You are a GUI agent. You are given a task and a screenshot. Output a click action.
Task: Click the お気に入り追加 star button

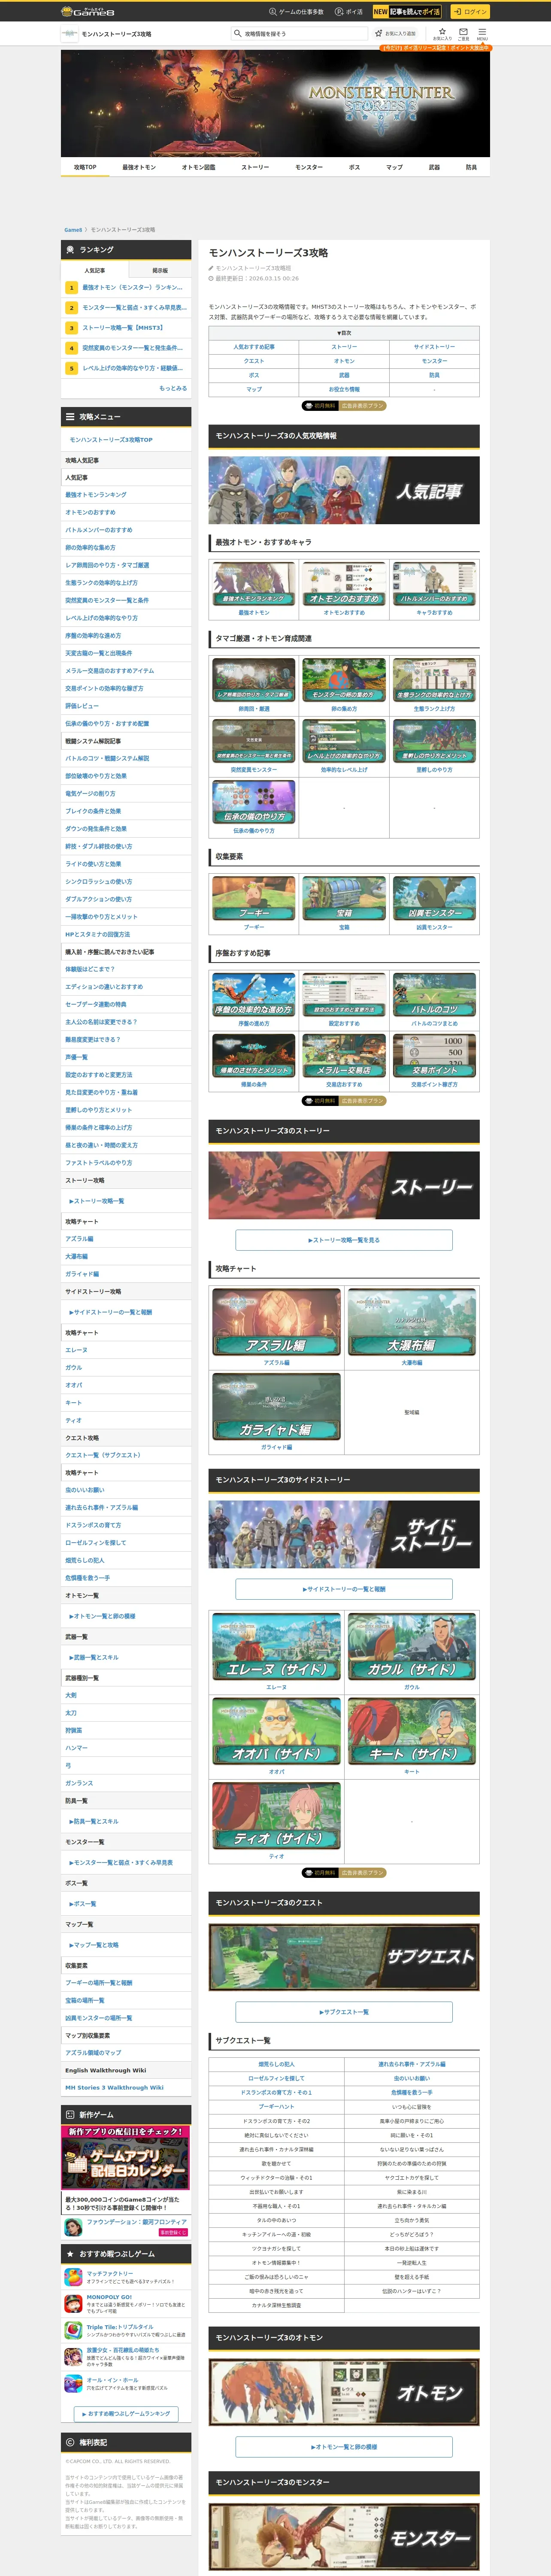[x=396, y=33]
